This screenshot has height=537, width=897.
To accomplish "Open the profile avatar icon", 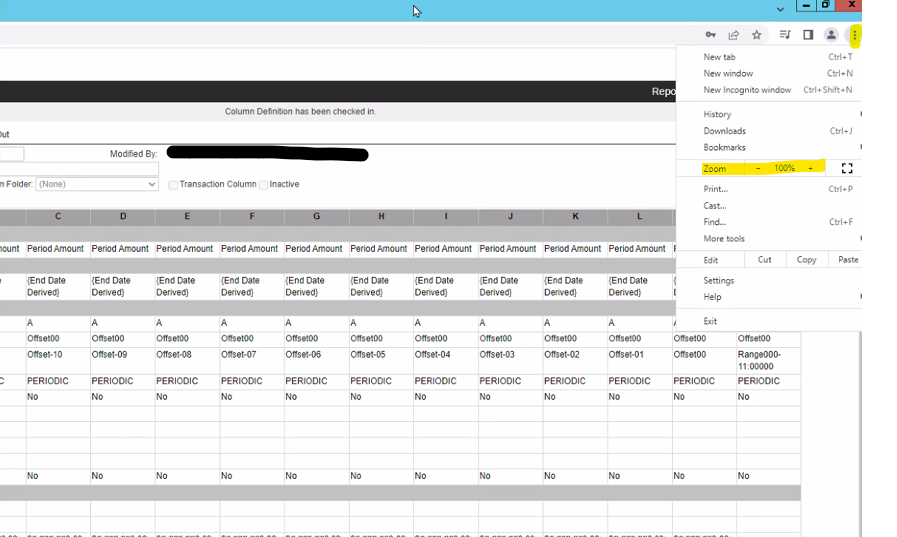I will 831,35.
